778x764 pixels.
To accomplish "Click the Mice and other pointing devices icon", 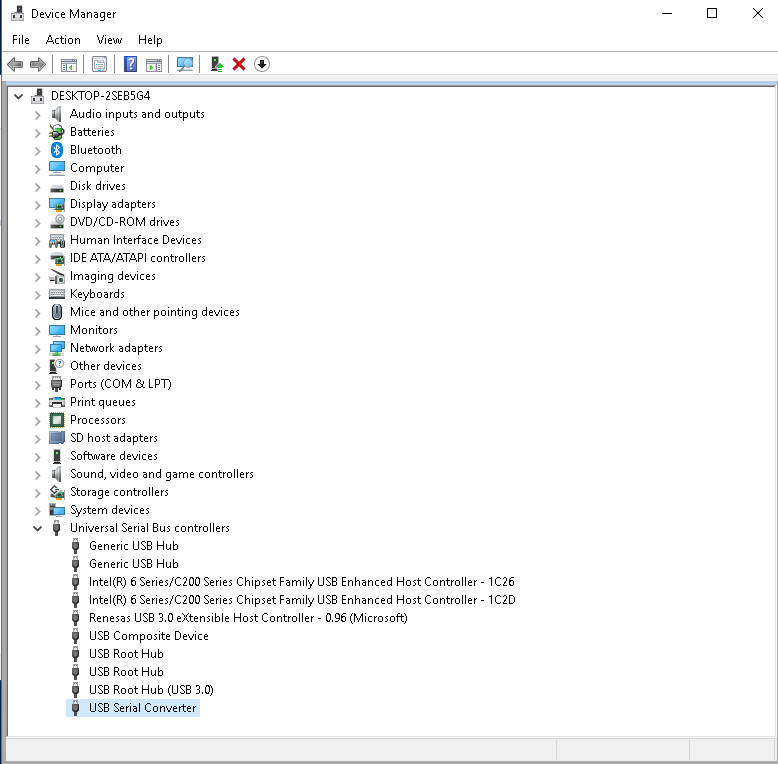I will (x=57, y=312).
